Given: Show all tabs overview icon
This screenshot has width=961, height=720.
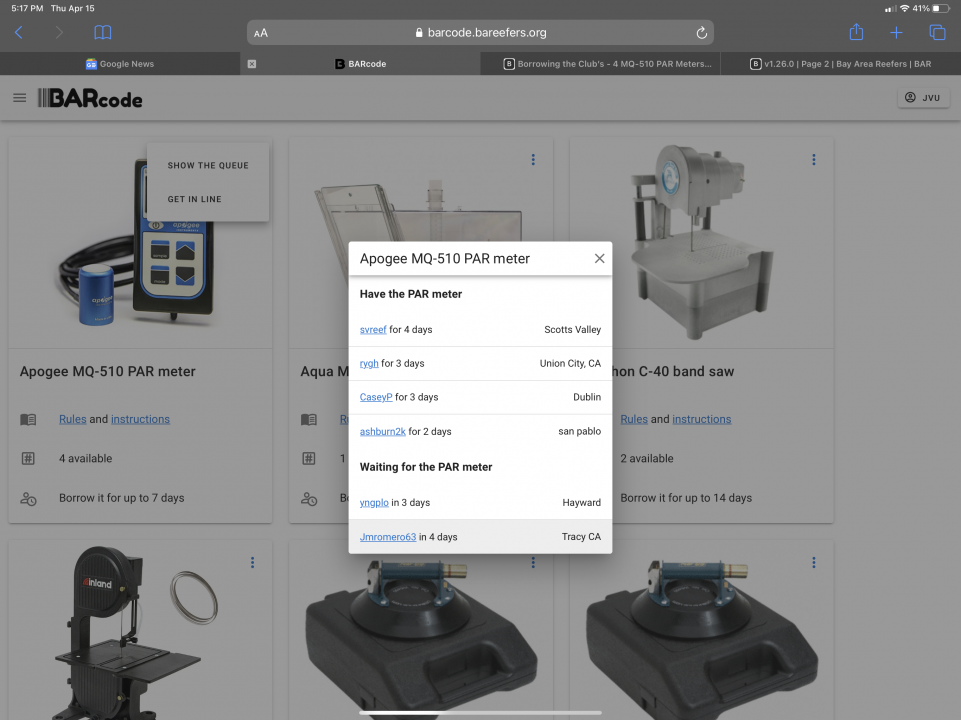Looking at the screenshot, I should 937,33.
